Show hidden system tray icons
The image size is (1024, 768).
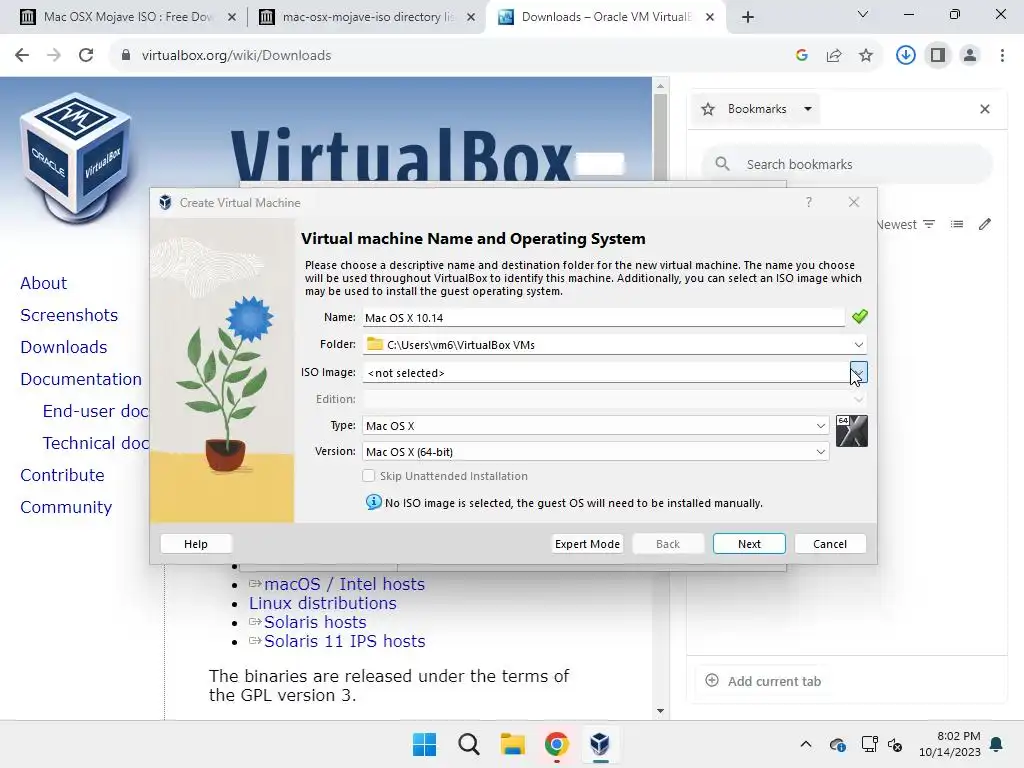coord(806,744)
